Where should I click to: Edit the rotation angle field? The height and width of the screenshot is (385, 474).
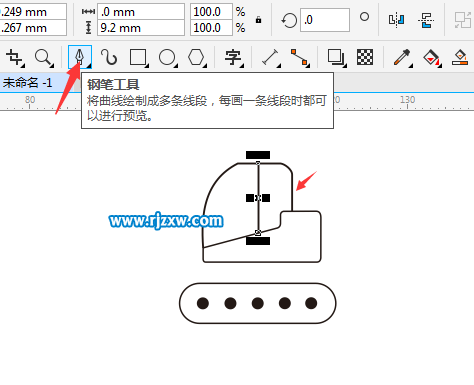325,20
